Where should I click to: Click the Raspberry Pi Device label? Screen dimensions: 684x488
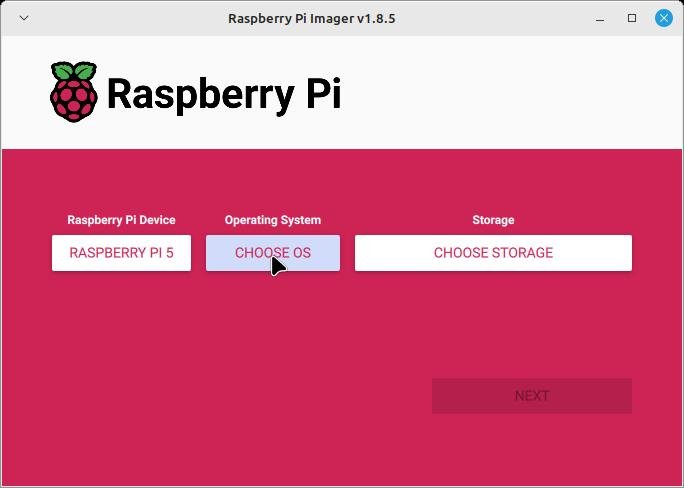pyautogui.click(x=121, y=220)
